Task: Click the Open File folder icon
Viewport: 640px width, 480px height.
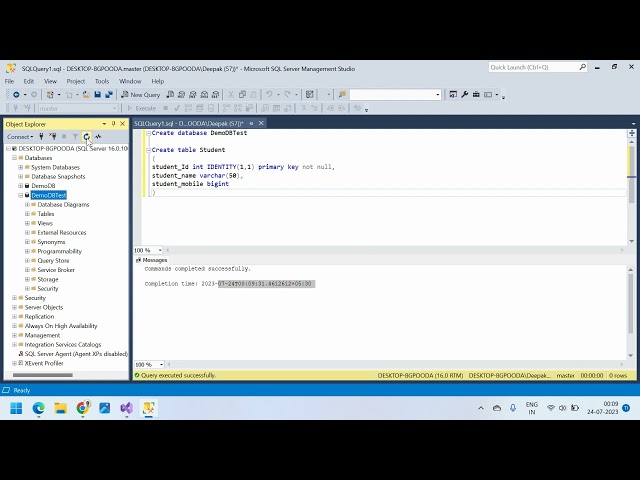Action: click(86, 95)
